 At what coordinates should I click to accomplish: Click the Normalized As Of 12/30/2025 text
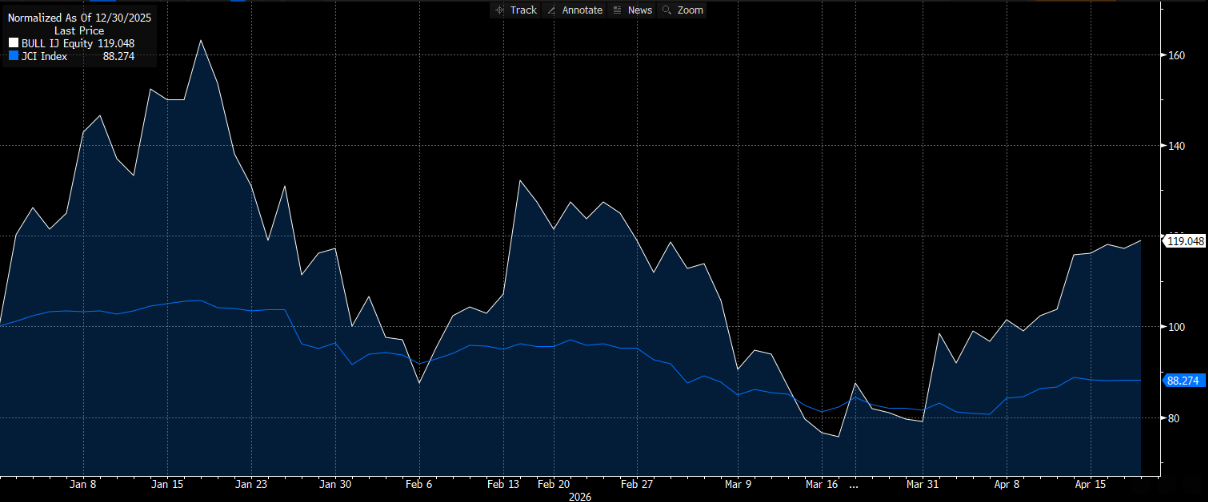coord(78,18)
